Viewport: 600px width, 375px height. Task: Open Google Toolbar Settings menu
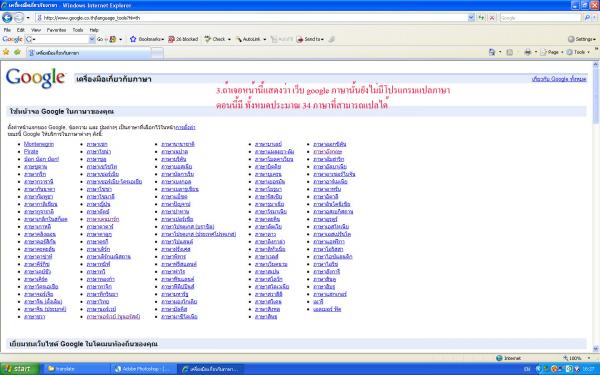coord(582,39)
